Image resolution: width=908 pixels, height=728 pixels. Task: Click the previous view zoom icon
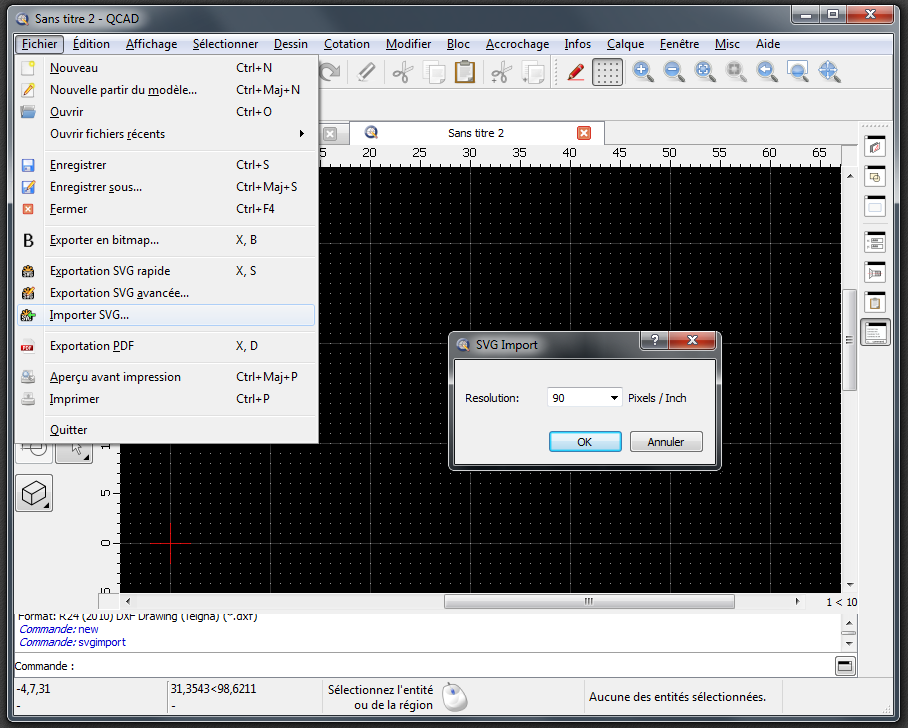(x=766, y=71)
